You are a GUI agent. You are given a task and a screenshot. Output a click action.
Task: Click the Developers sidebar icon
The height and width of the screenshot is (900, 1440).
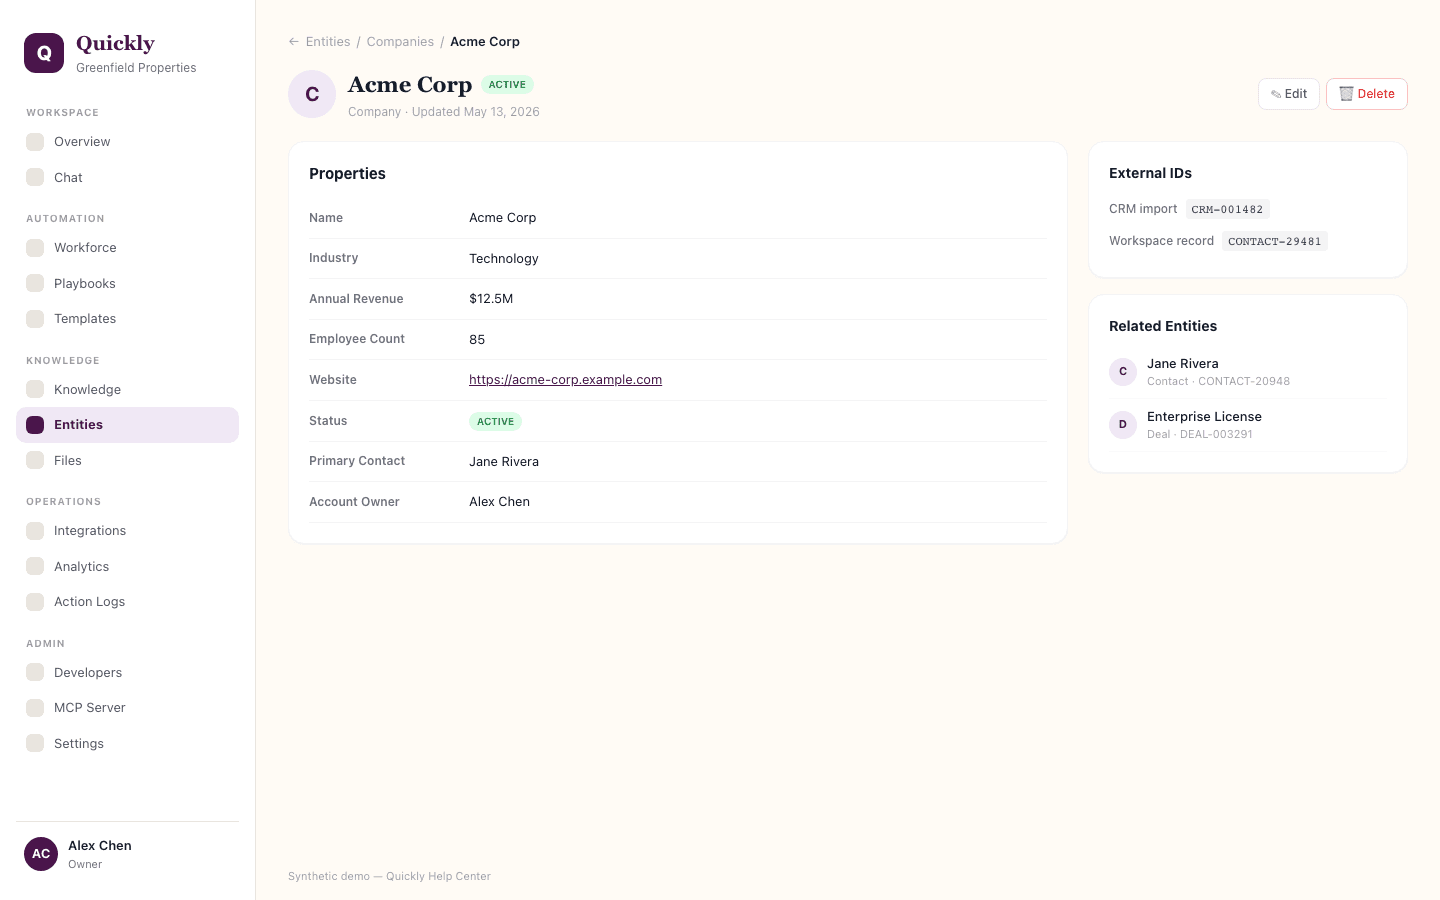coord(35,672)
